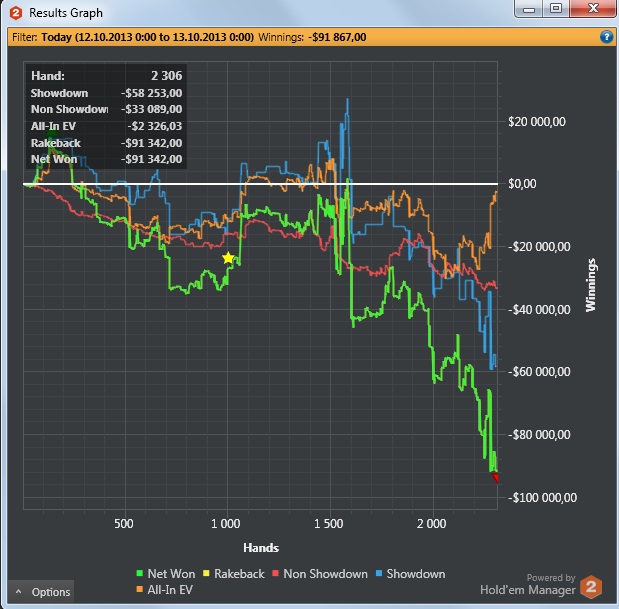Click the -$100 000,00 y-axis label
This screenshot has height=609, width=619.
(x=542, y=497)
